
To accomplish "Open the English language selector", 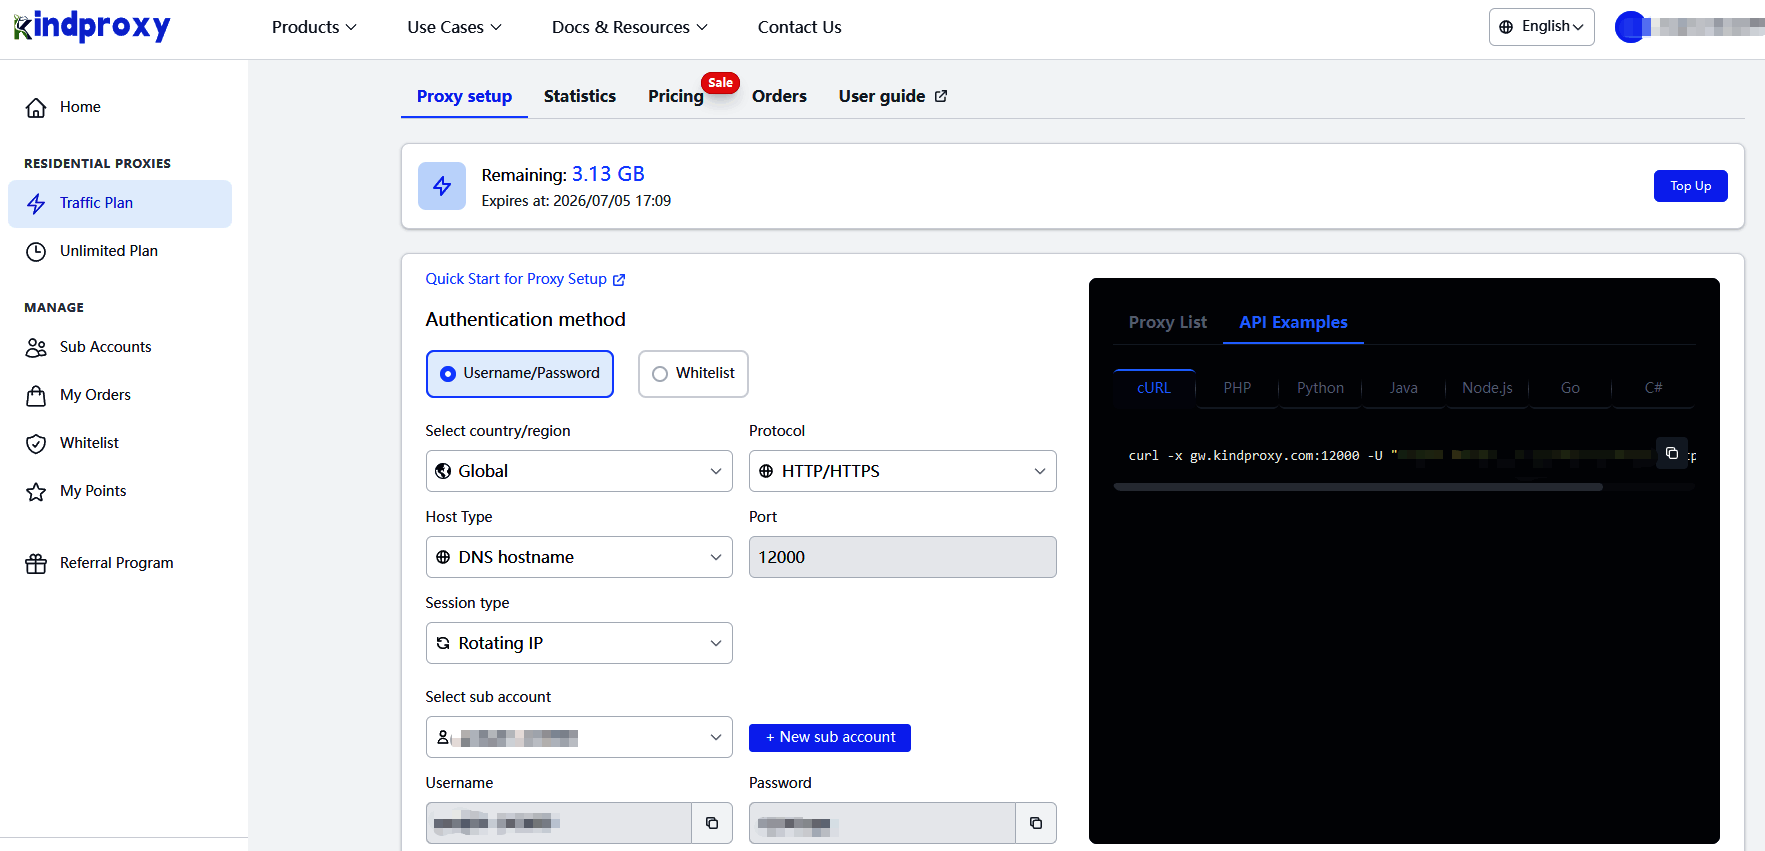I will coord(1541,27).
